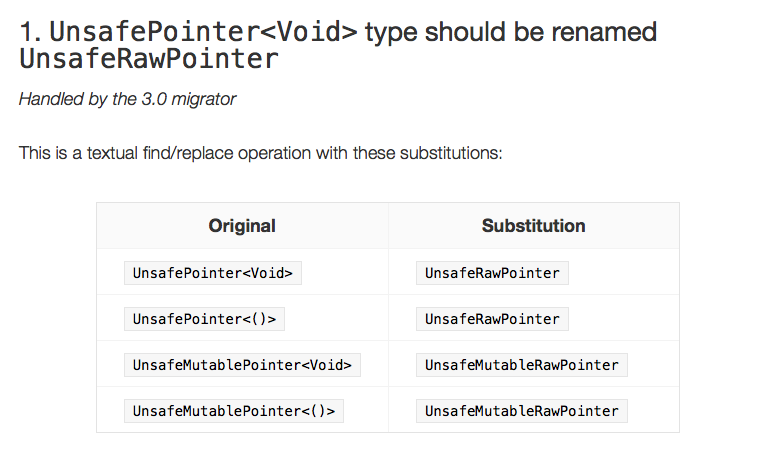Click 'type should be renamed' heading text
769x457 pixels.
[x=511, y=32]
